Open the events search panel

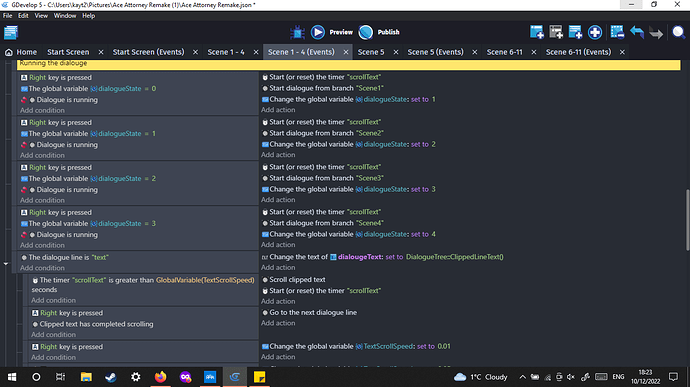pos(678,32)
